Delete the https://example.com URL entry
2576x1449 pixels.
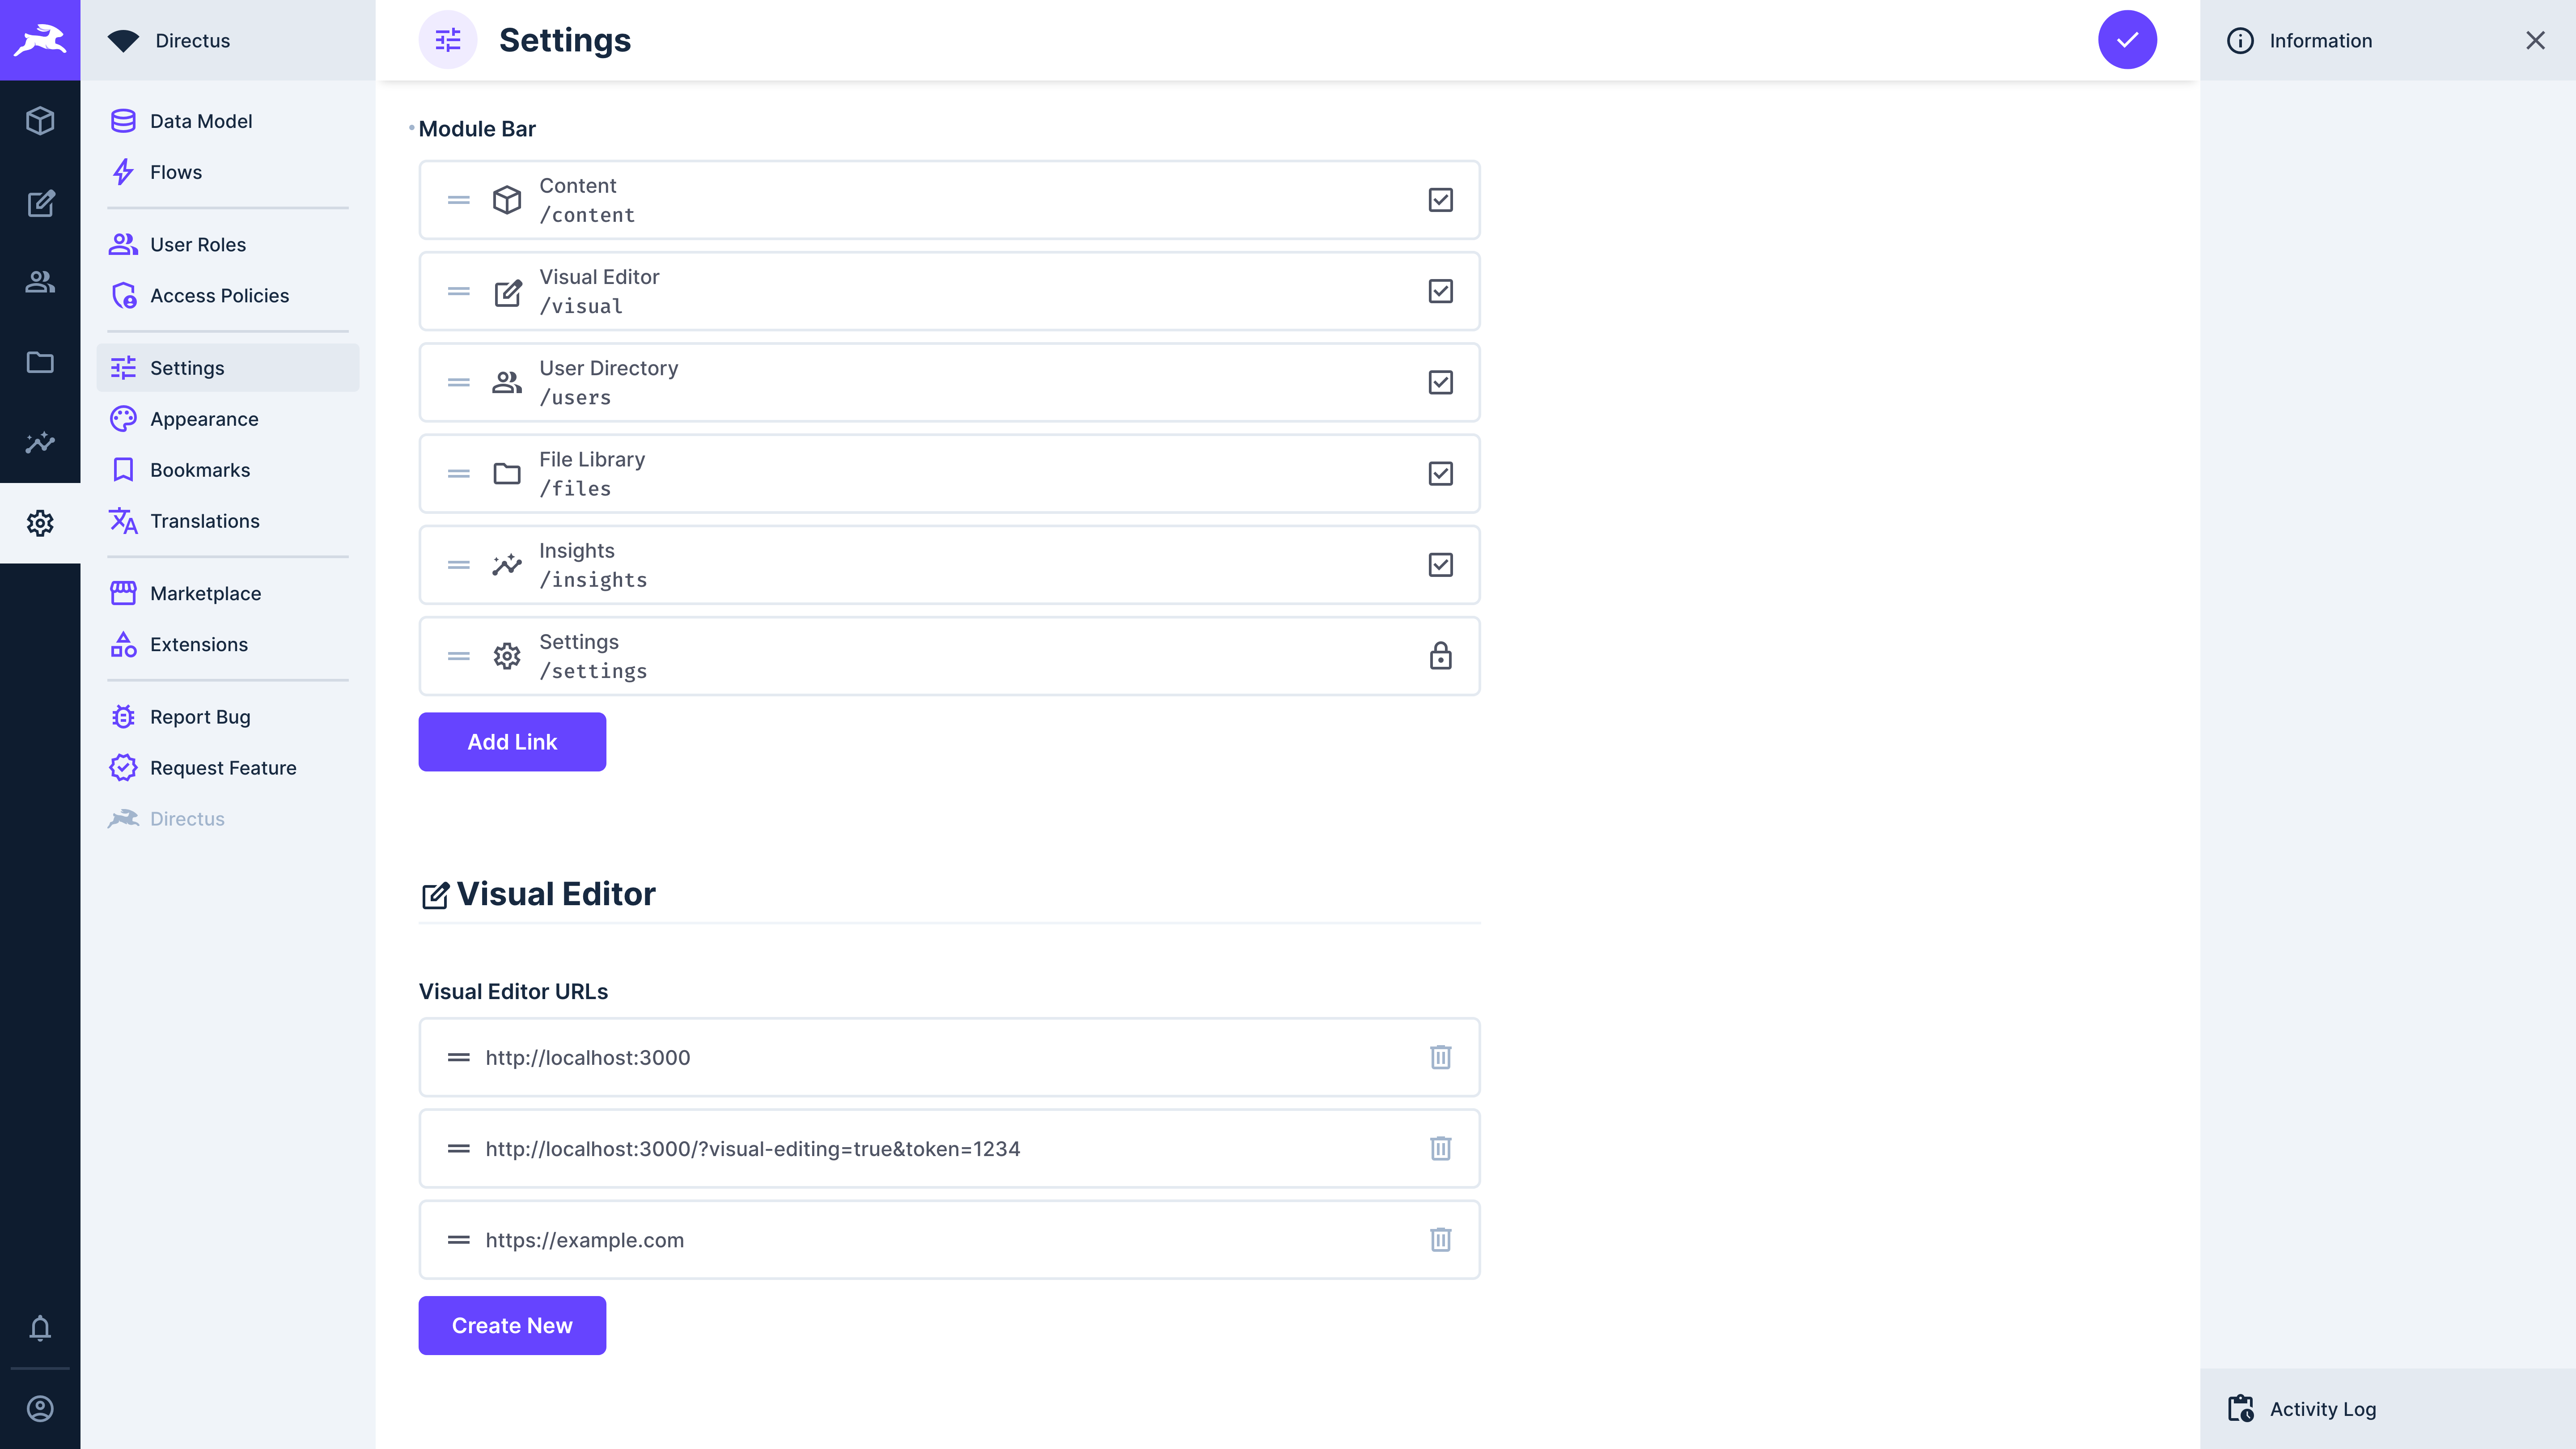1440,1239
